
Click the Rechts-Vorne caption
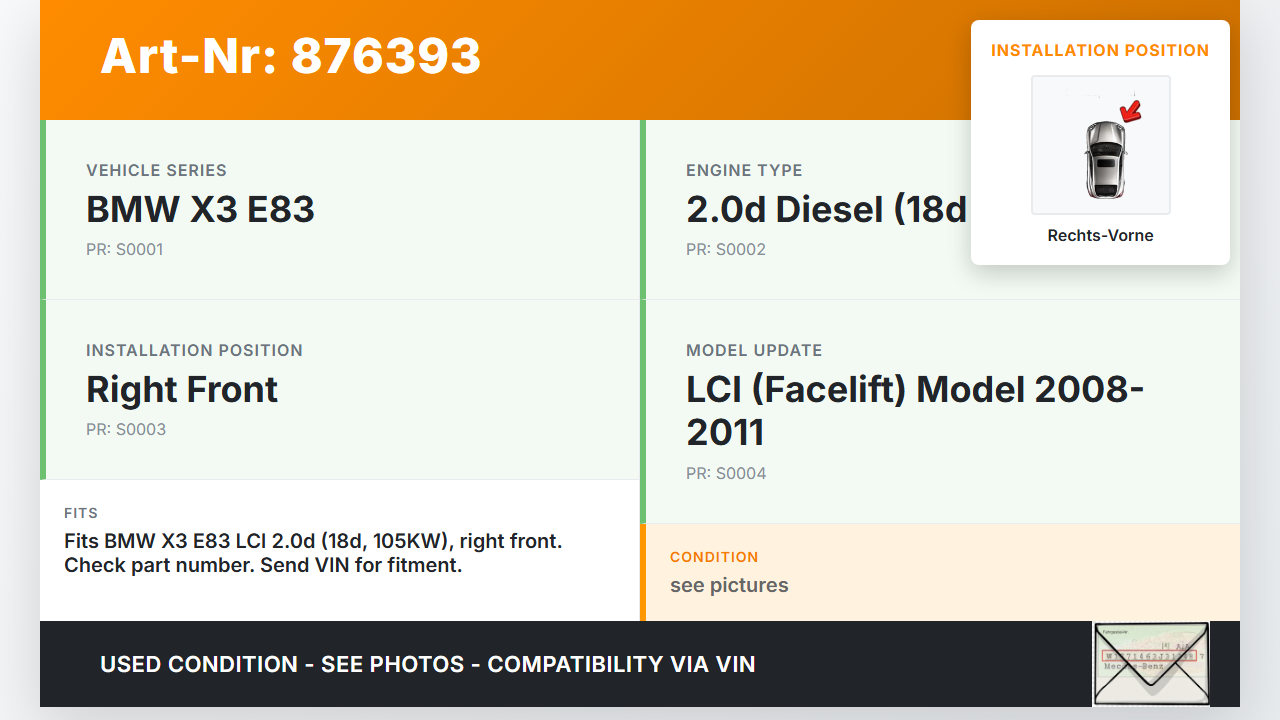point(1100,236)
